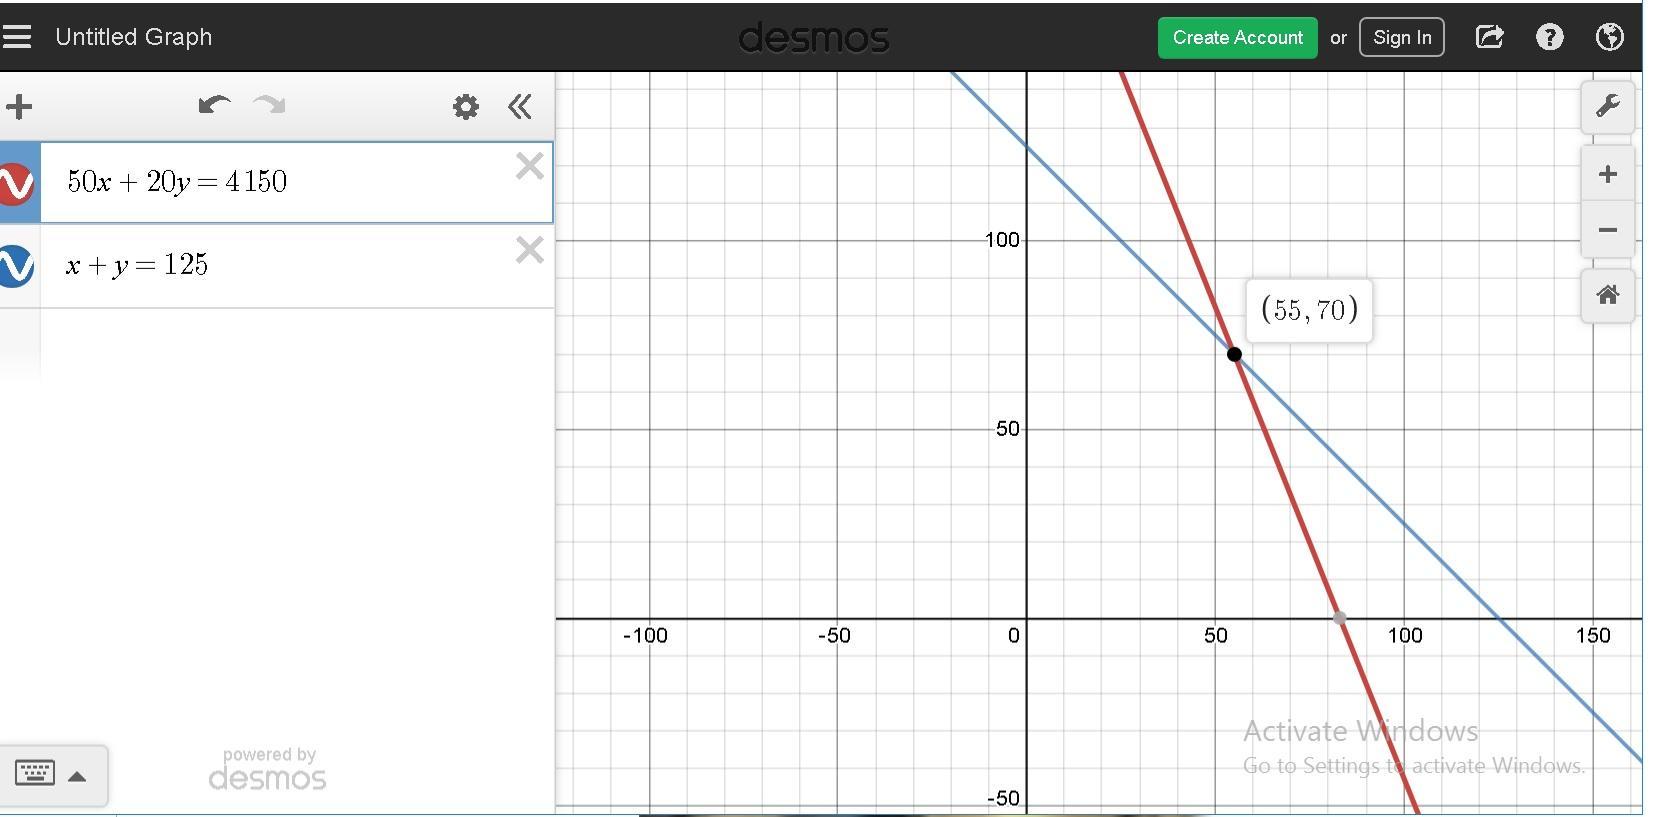Open the Graph Settings wrench
This screenshot has width=1653, height=817.
(1607, 107)
